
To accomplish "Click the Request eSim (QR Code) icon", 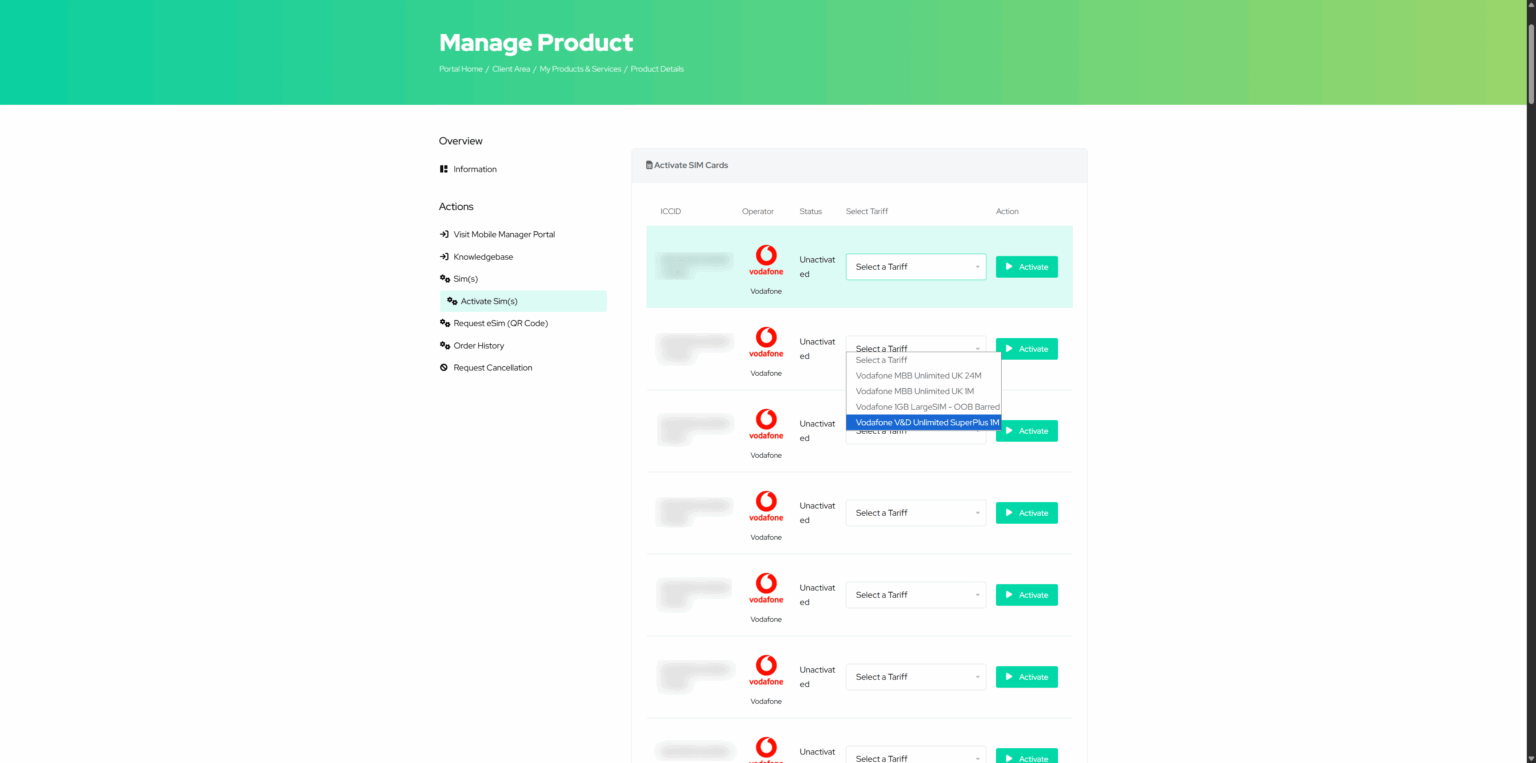I will click(x=443, y=322).
